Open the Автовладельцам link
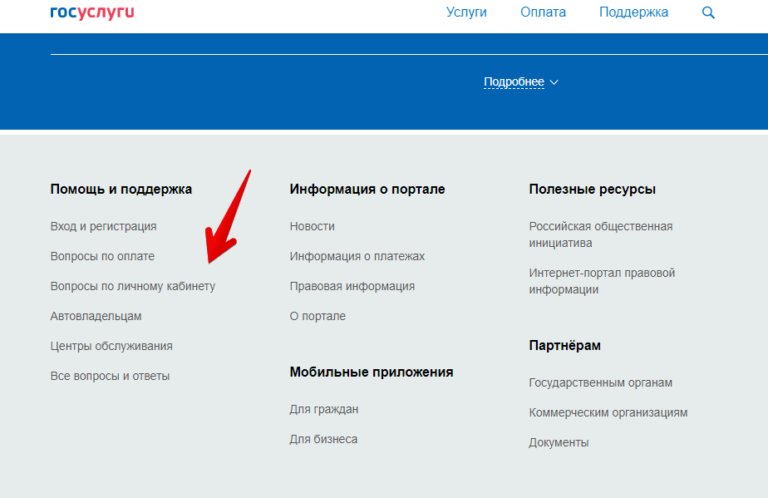This screenshot has width=768, height=498. click(96, 317)
